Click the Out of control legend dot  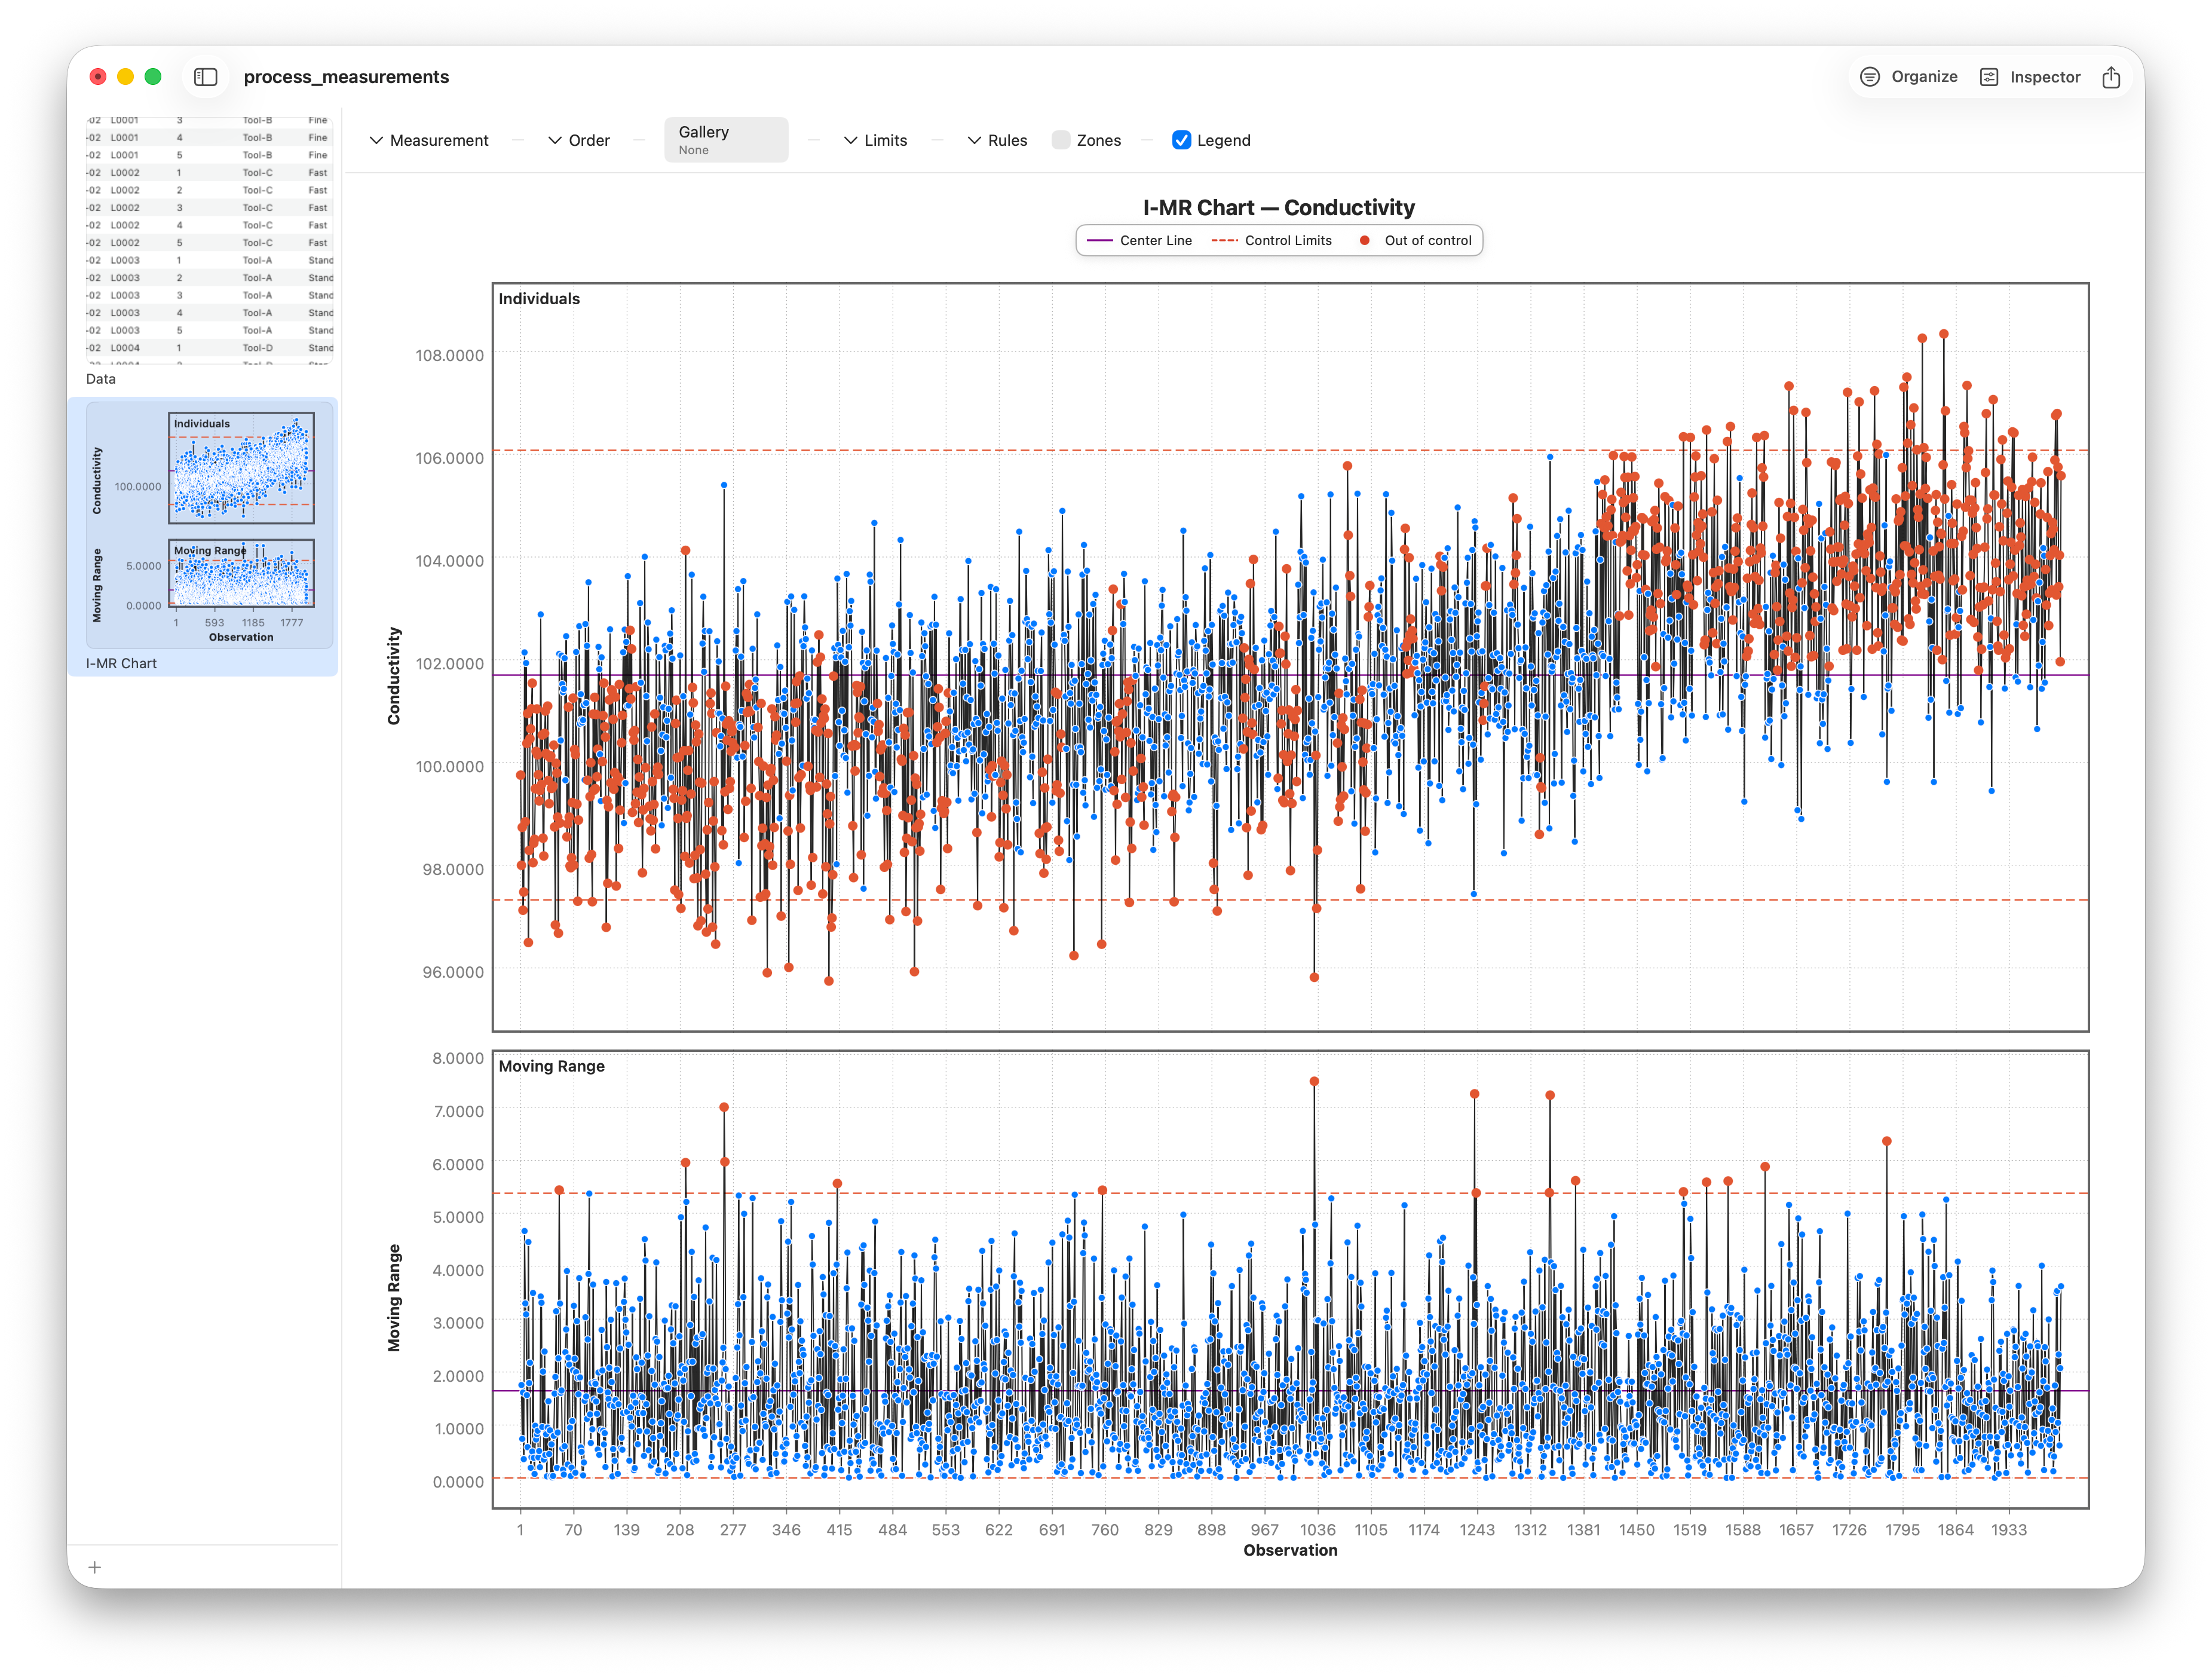(x=1364, y=241)
